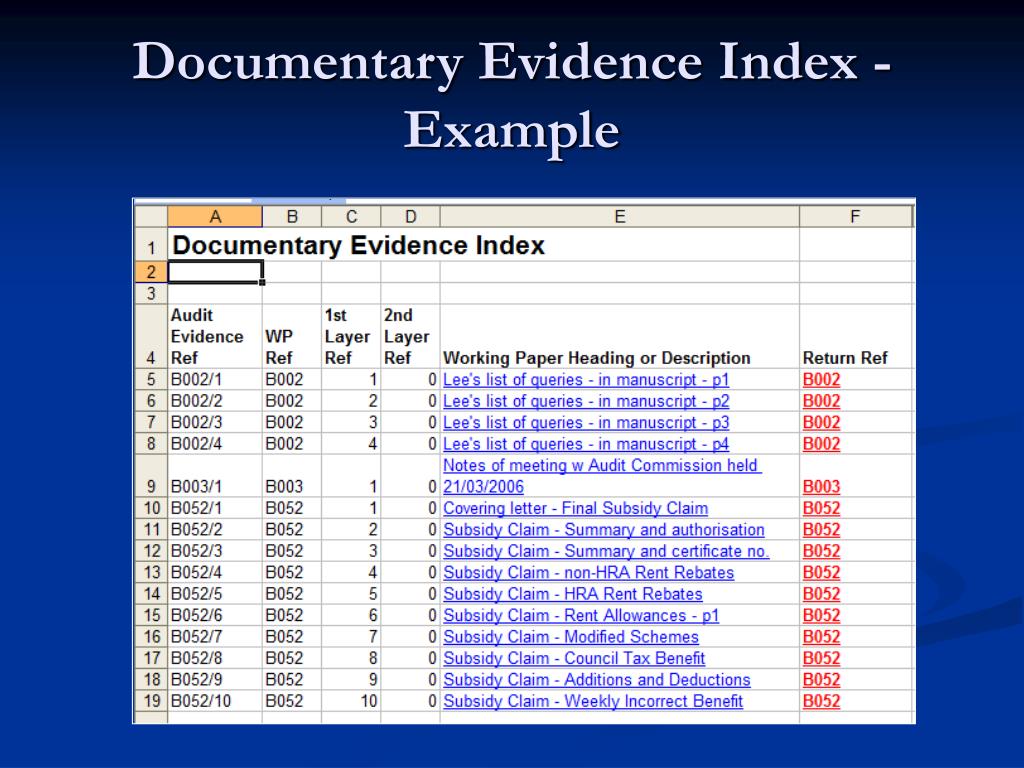Screen dimensions: 1024x768
Task: Select row 1 header
Action: coord(151,245)
